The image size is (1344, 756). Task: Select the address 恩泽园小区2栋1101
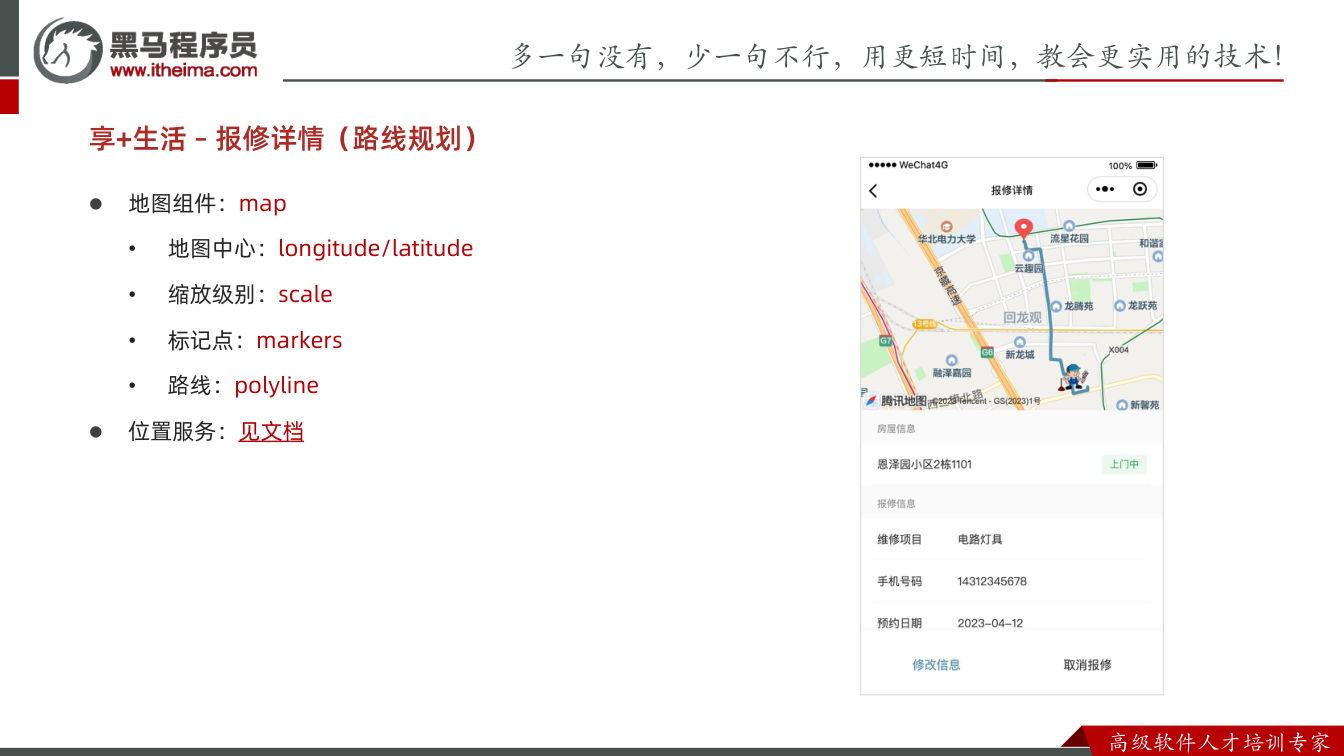924,465
